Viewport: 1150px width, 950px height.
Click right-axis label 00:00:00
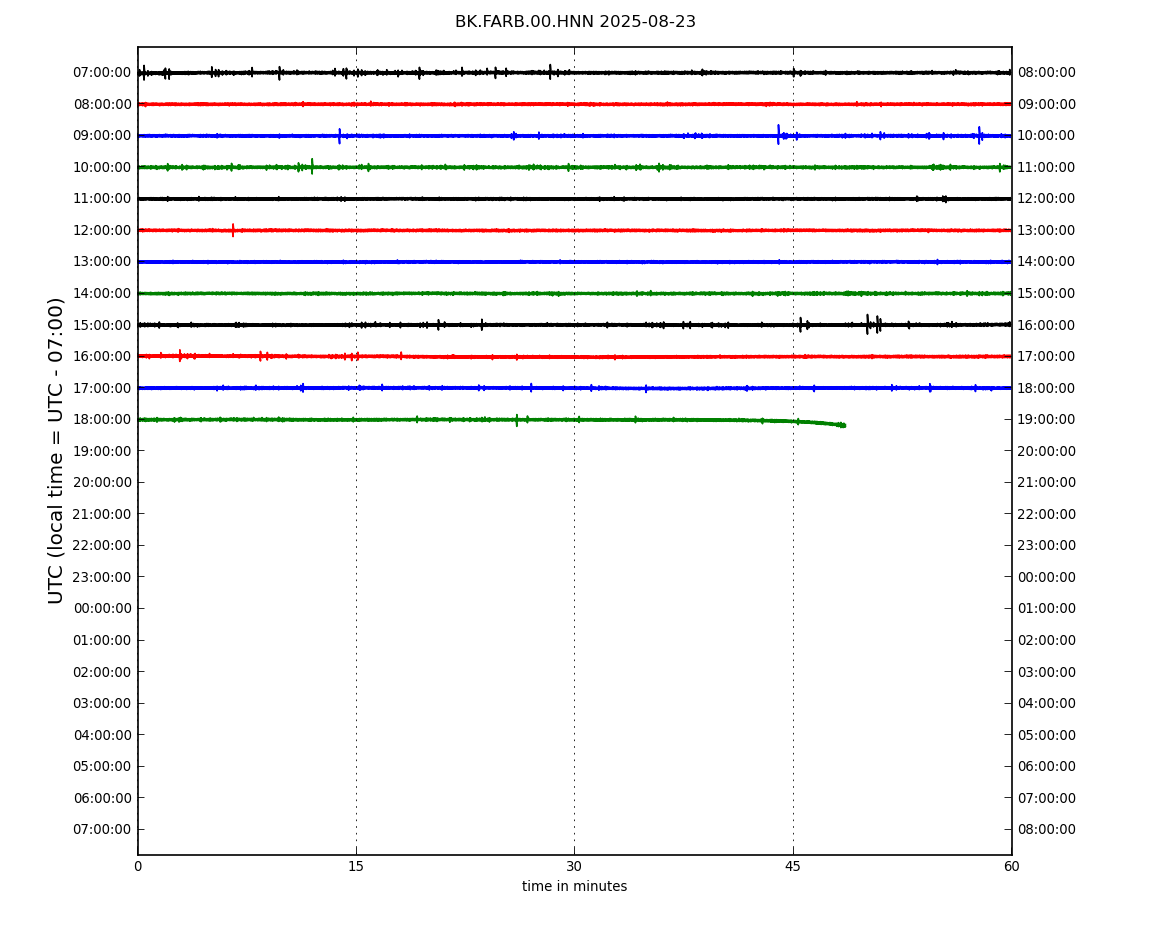click(1047, 577)
